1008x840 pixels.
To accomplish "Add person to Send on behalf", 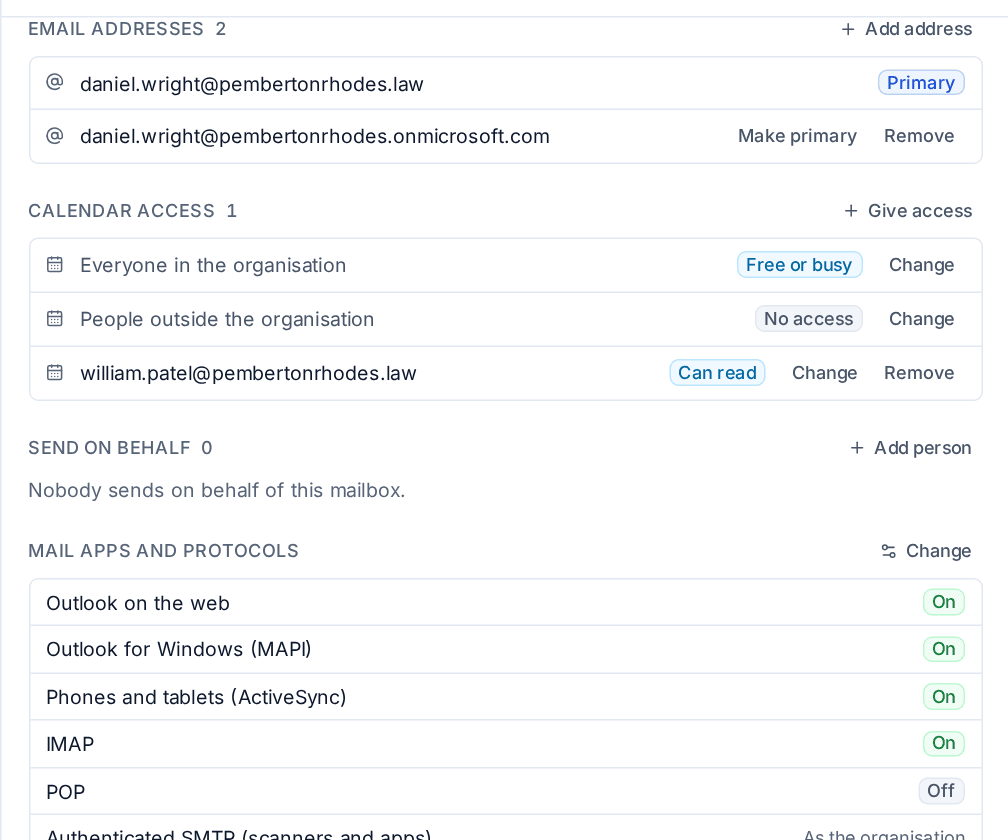I will pos(910,448).
